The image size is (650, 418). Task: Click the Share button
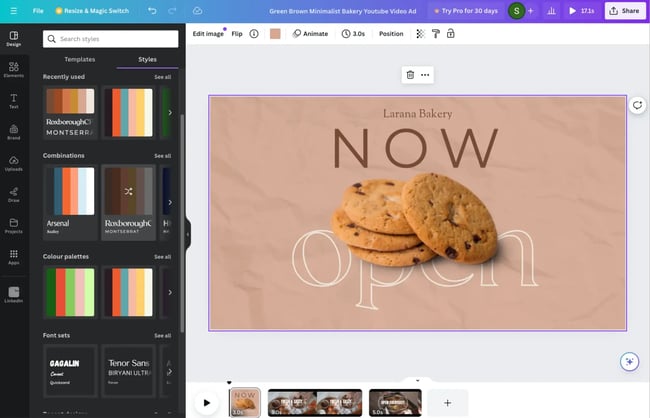[x=624, y=10]
